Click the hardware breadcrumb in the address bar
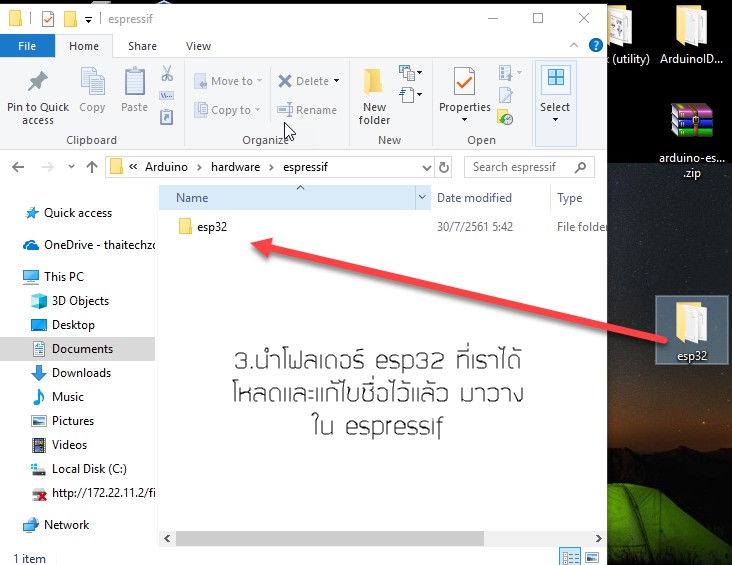 235,167
